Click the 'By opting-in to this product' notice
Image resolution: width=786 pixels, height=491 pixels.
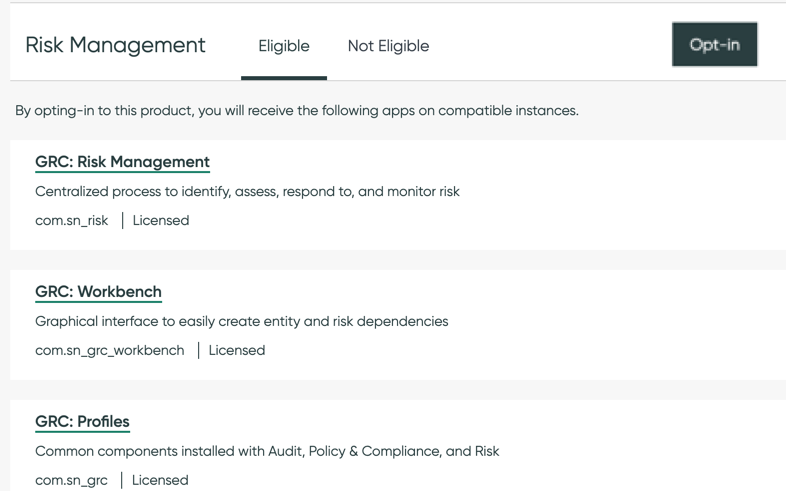297,110
